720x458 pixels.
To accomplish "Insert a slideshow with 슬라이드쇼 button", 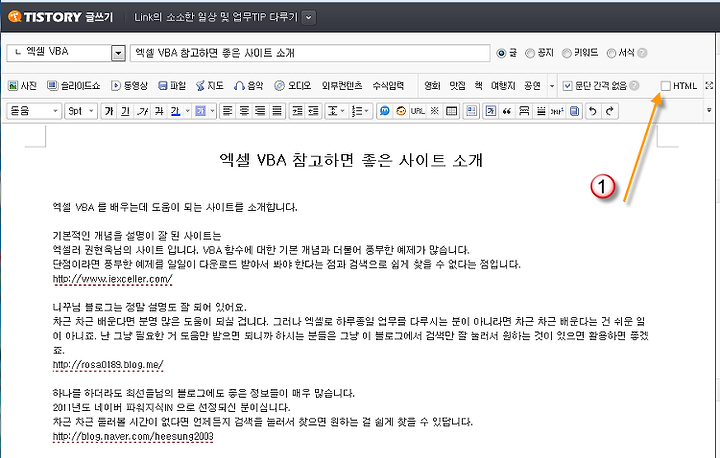I will [x=73, y=85].
